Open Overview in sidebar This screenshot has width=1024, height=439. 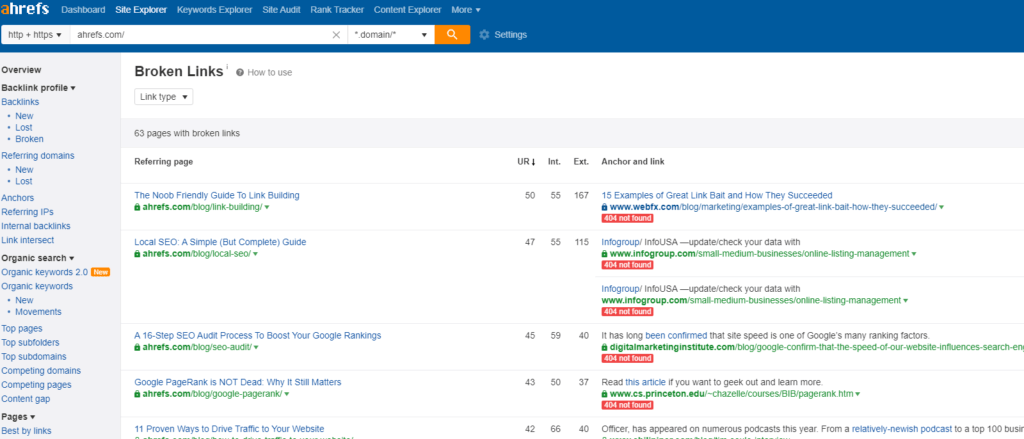(x=22, y=70)
